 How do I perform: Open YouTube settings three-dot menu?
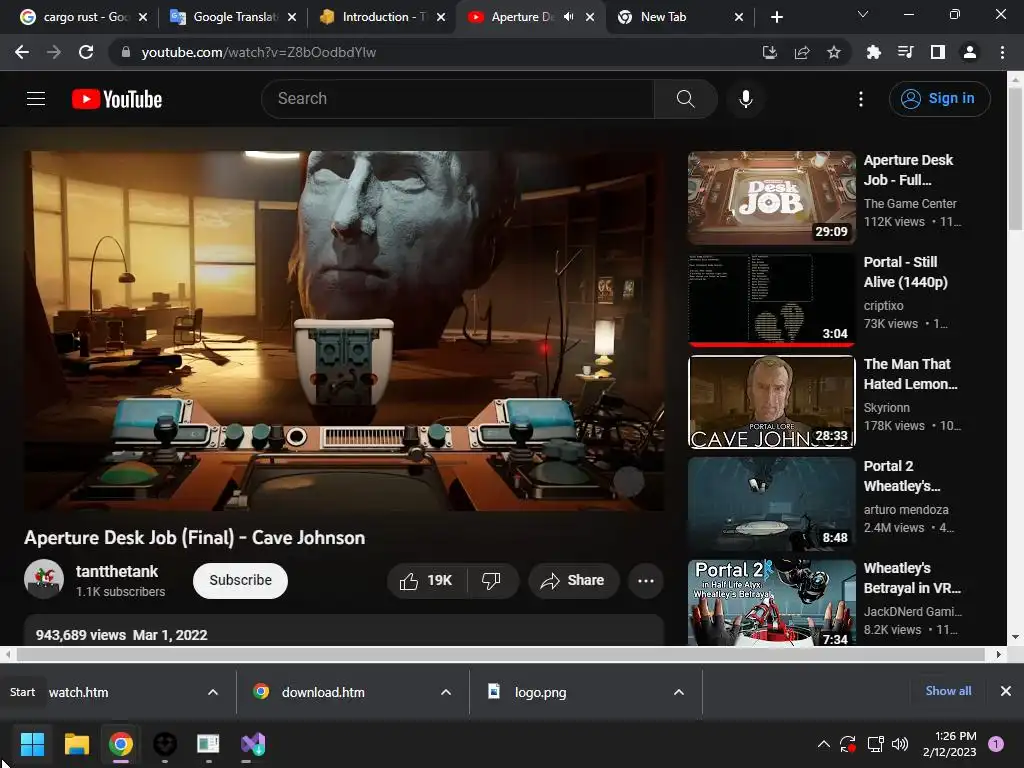(861, 99)
